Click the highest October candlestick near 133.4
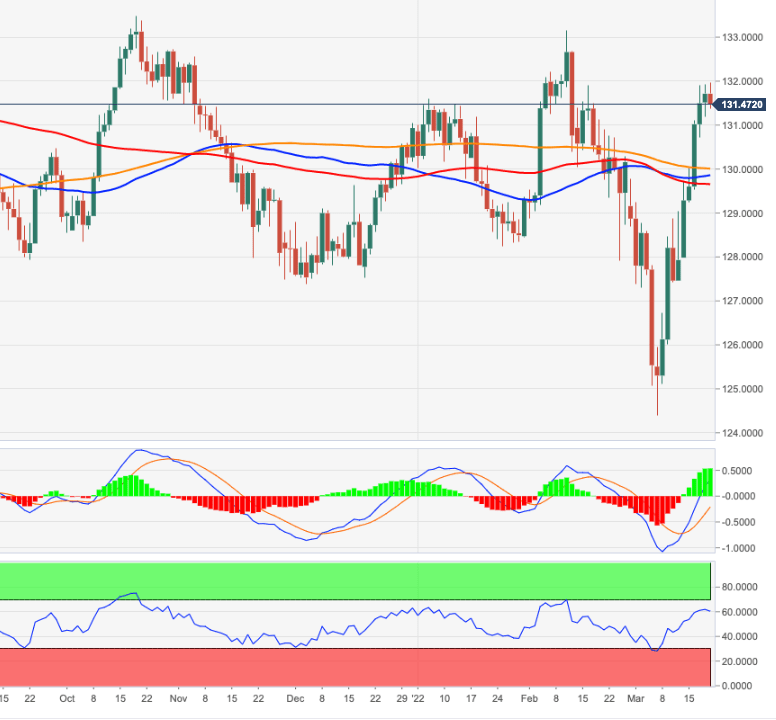 pyautogui.click(x=136, y=33)
